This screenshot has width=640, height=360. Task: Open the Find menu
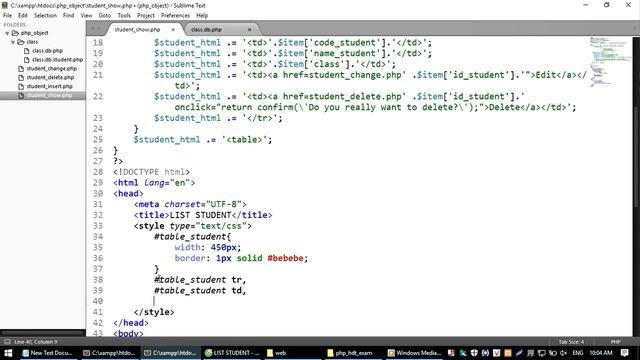pyautogui.click(x=69, y=16)
